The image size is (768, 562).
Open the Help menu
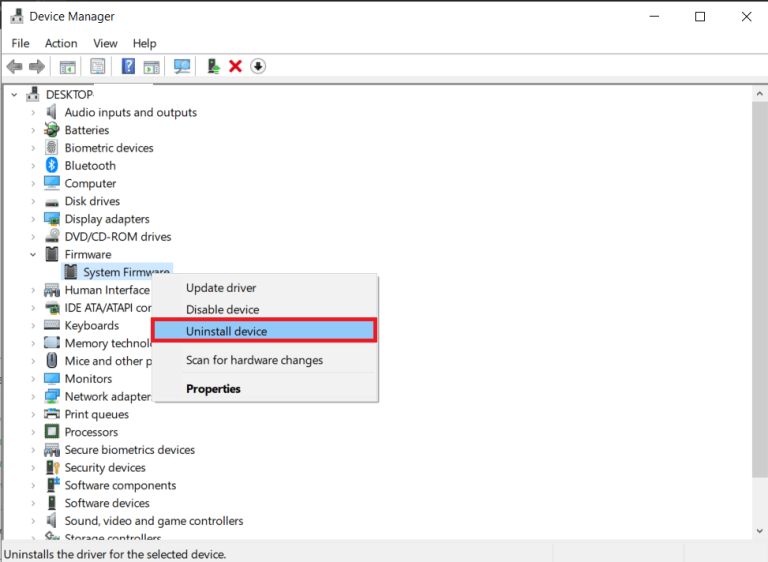(144, 43)
